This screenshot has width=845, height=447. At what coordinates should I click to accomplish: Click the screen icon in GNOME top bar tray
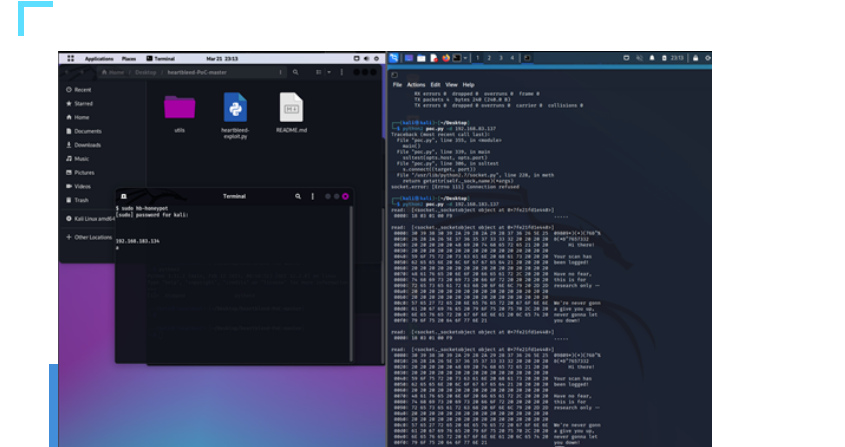[356, 58]
